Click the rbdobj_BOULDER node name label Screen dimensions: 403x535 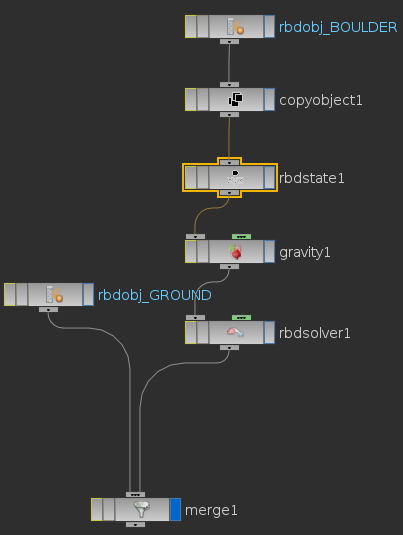coord(338,27)
